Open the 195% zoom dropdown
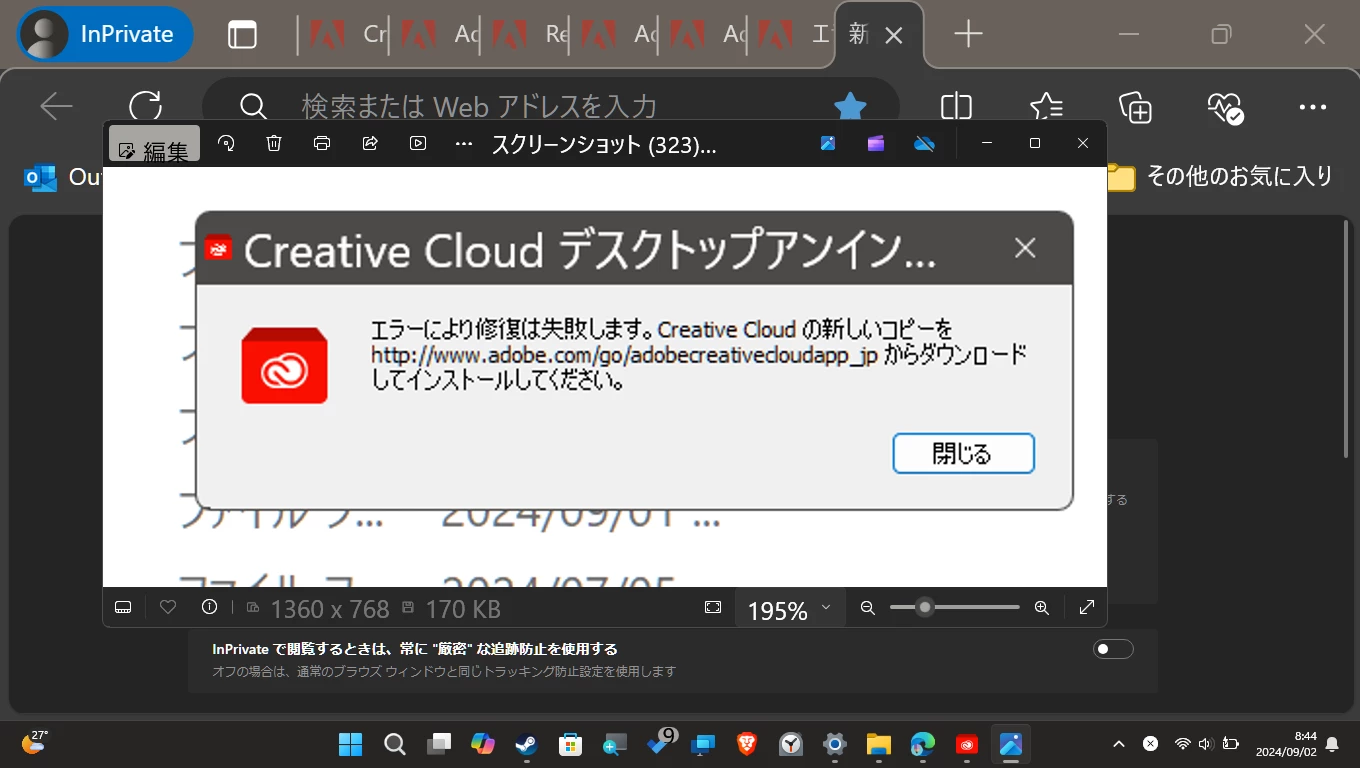The width and height of the screenshot is (1360, 768). tap(790, 608)
